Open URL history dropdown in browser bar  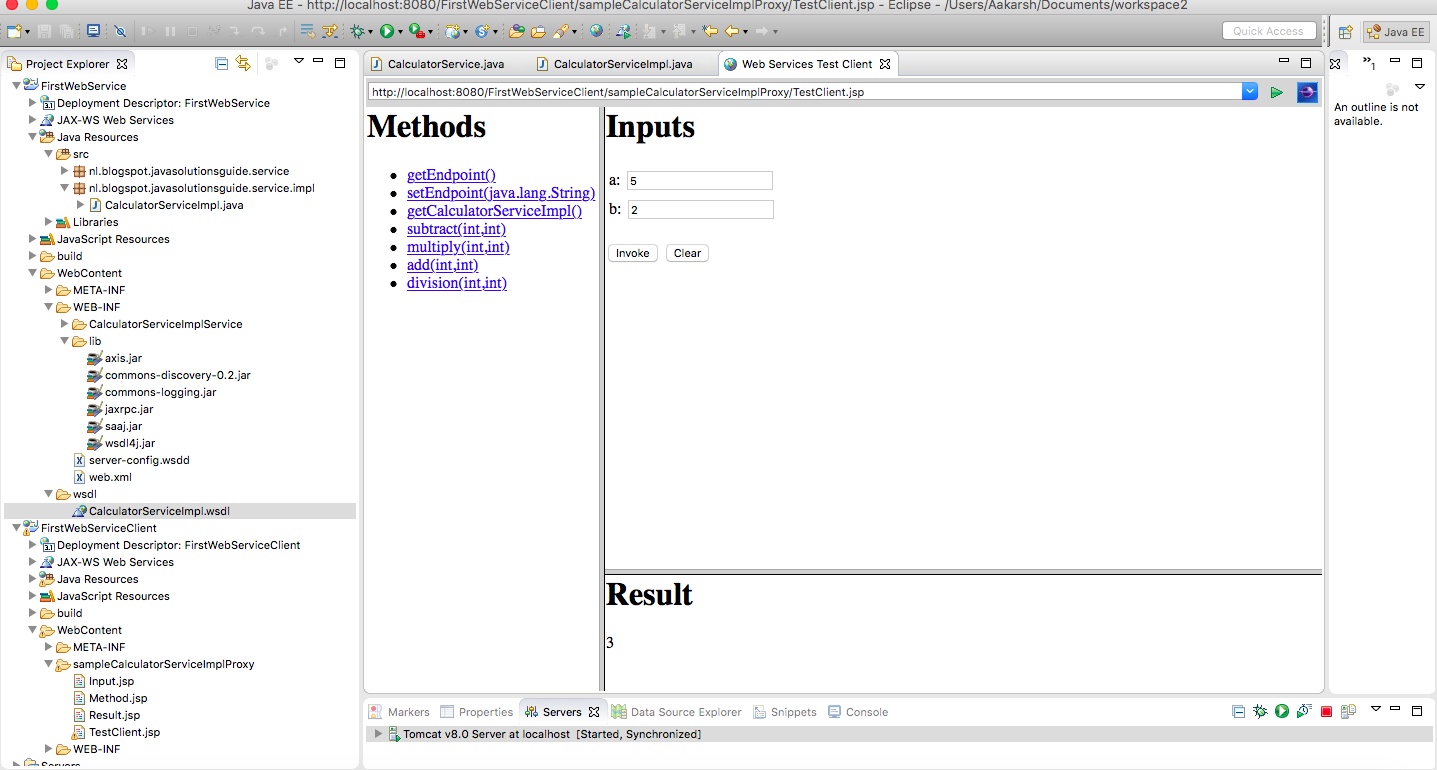[1250, 92]
